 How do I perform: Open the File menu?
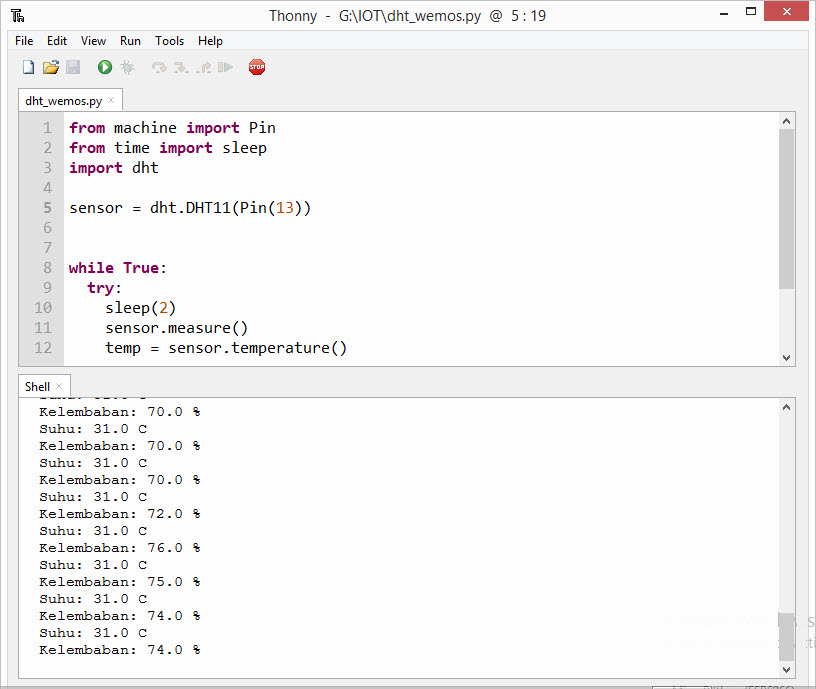coord(23,41)
